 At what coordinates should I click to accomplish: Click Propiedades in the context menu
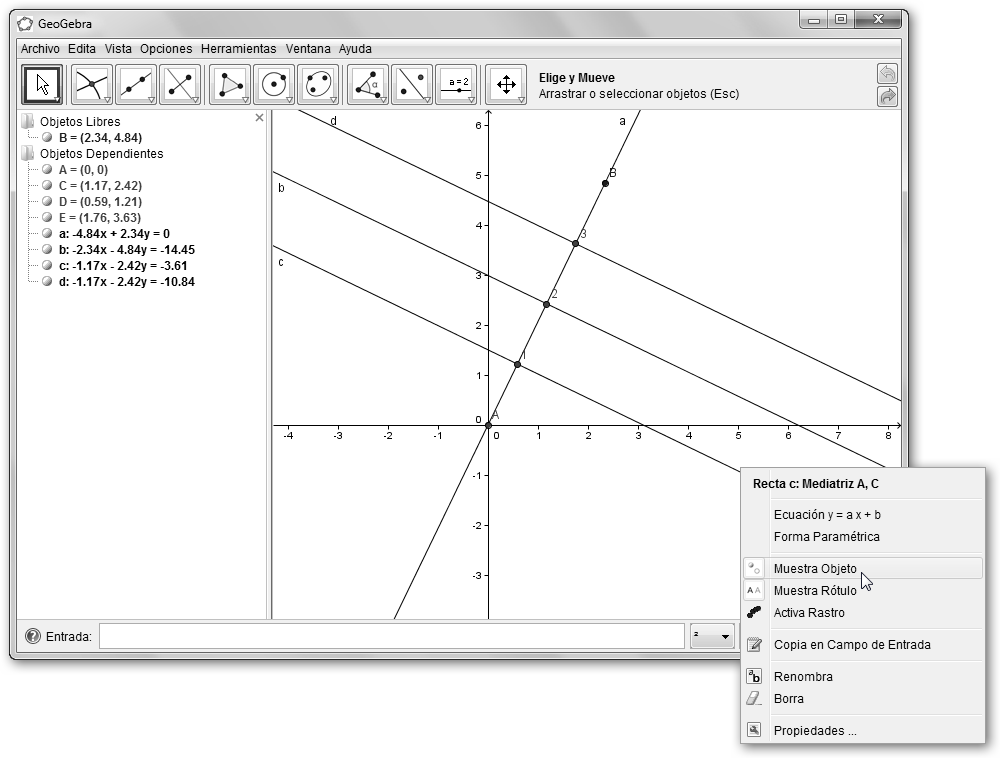coord(815,731)
